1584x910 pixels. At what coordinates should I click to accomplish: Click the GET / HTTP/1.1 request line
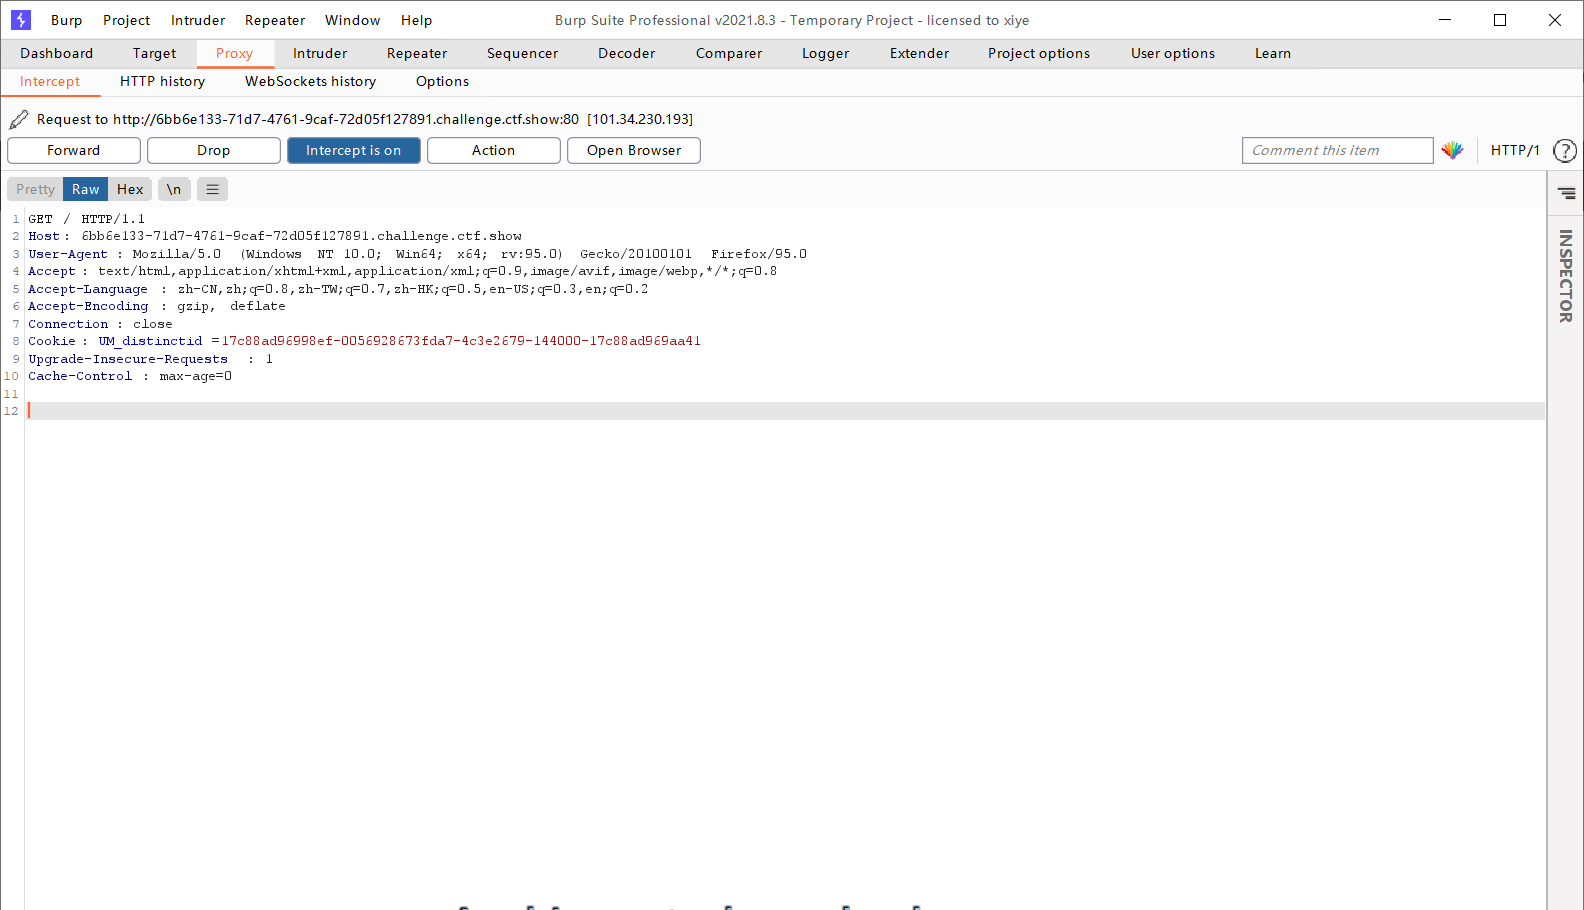tap(87, 219)
